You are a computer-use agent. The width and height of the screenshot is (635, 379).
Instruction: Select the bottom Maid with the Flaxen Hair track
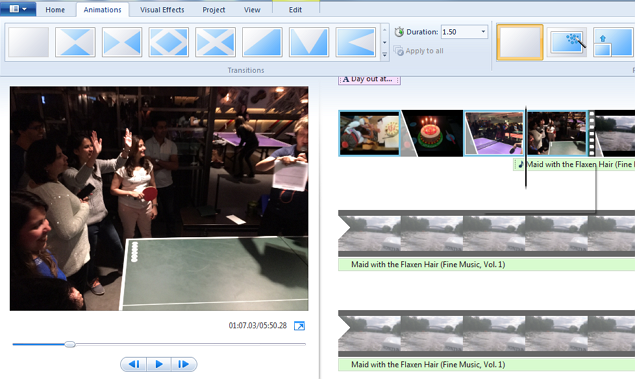[486, 365]
